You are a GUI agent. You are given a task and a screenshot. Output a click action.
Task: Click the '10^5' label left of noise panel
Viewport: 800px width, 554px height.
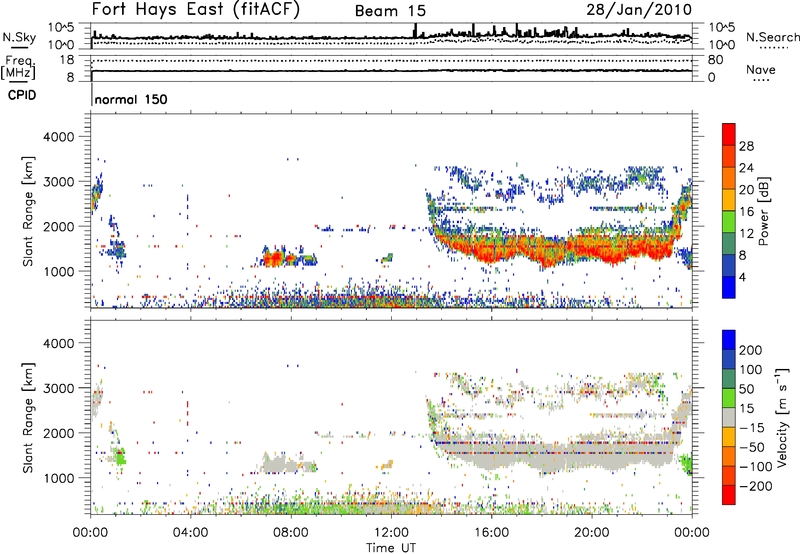[x=61, y=27]
